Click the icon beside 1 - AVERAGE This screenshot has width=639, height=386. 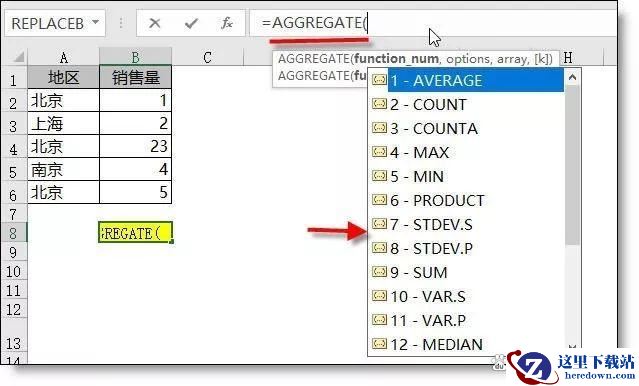(379, 79)
